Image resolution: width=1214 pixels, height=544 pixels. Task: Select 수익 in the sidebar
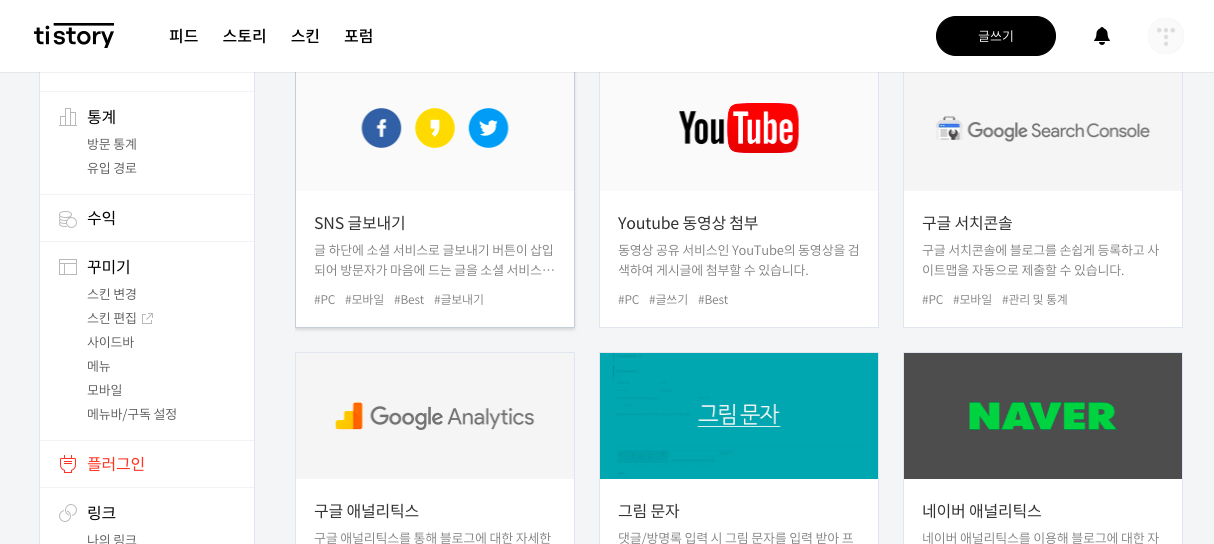click(102, 218)
